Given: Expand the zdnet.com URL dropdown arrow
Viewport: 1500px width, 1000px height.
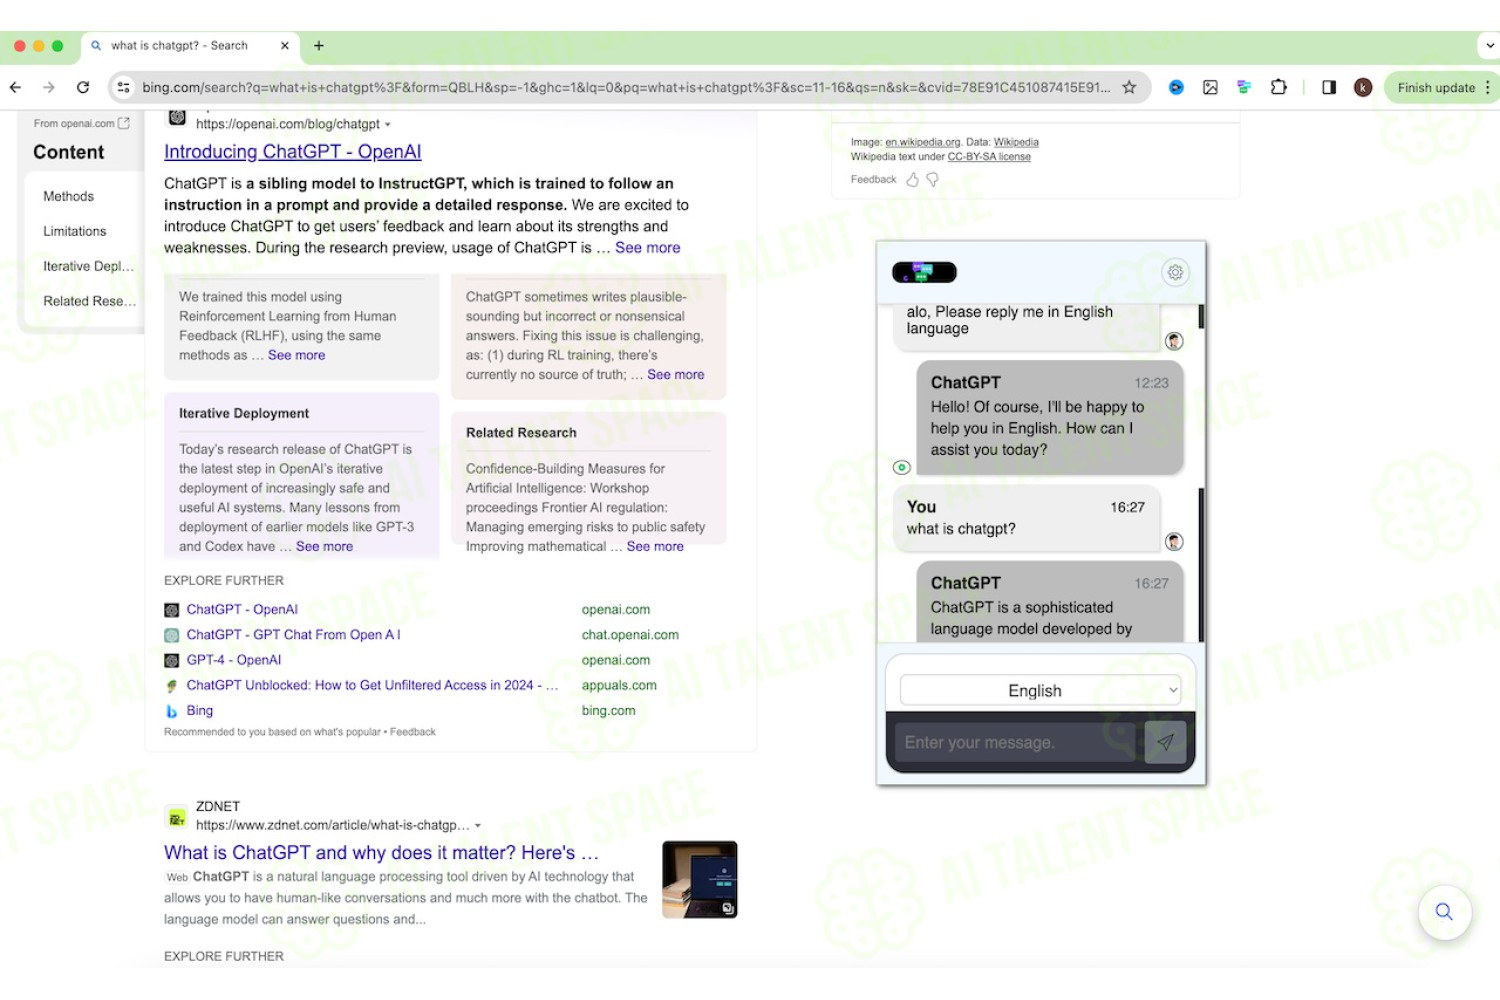Looking at the screenshot, I should 478,825.
